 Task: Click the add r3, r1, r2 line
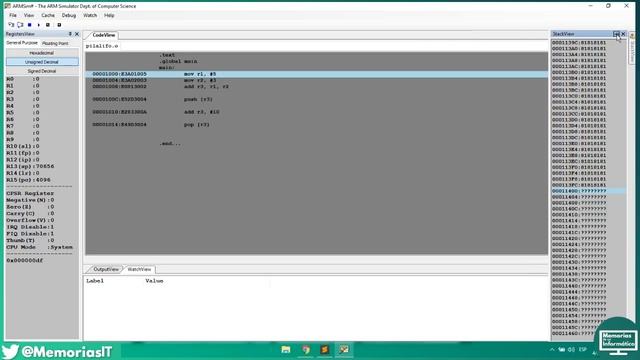tap(316, 87)
